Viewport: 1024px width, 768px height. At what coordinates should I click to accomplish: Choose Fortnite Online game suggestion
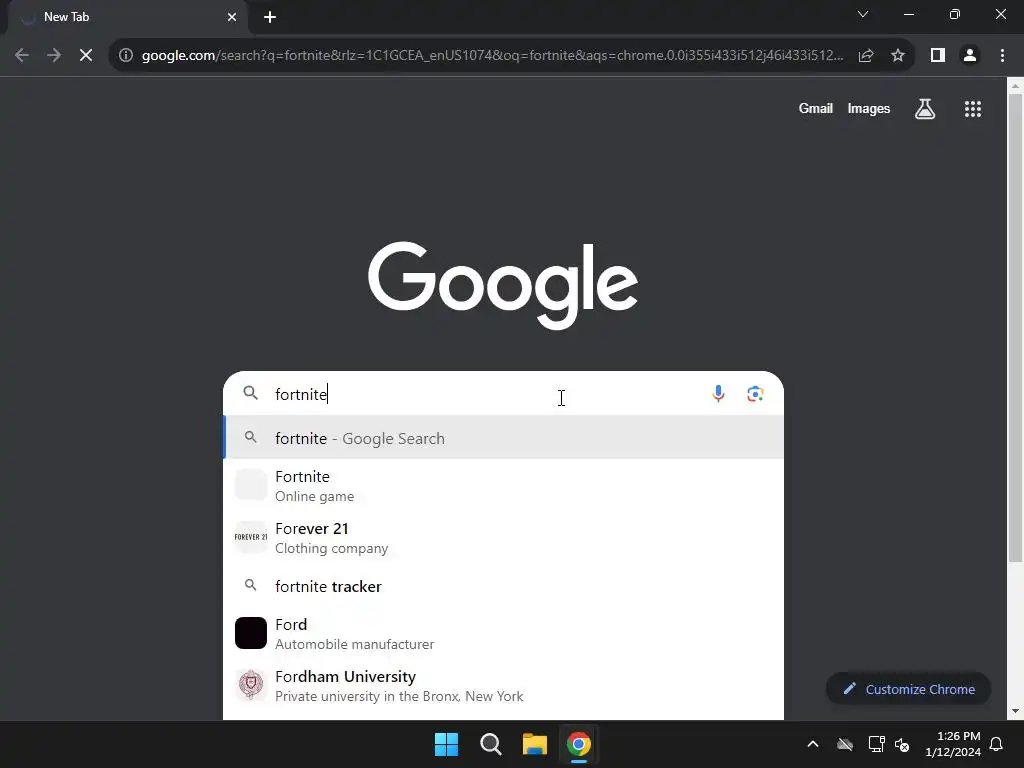(504, 485)
